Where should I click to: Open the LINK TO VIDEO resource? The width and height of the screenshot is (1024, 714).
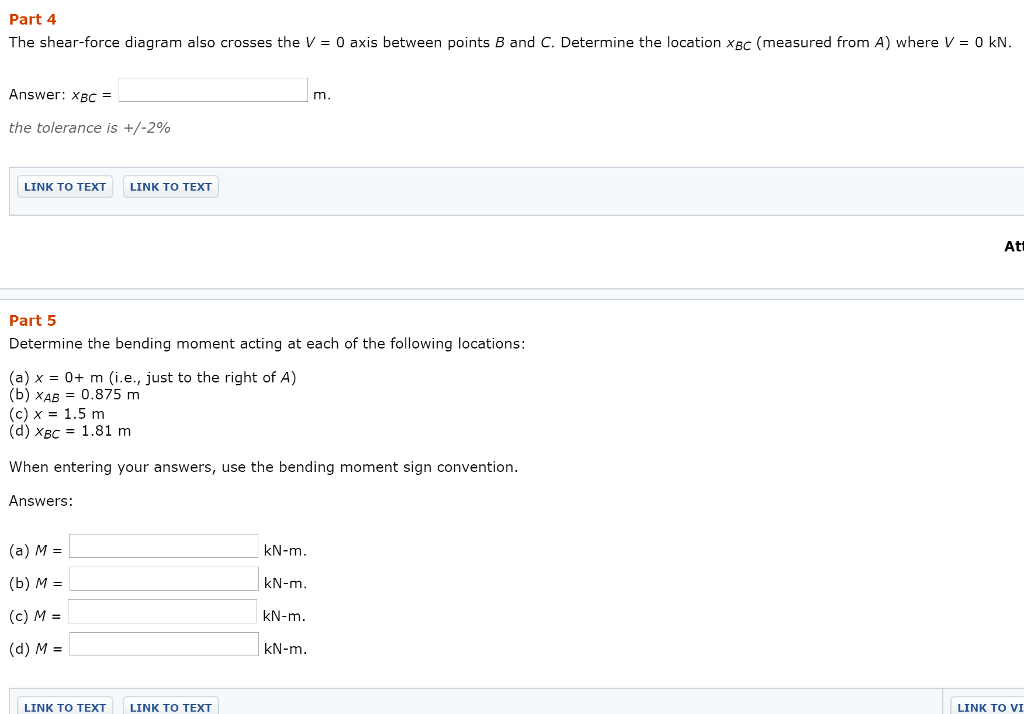click(x=990, y=707)
